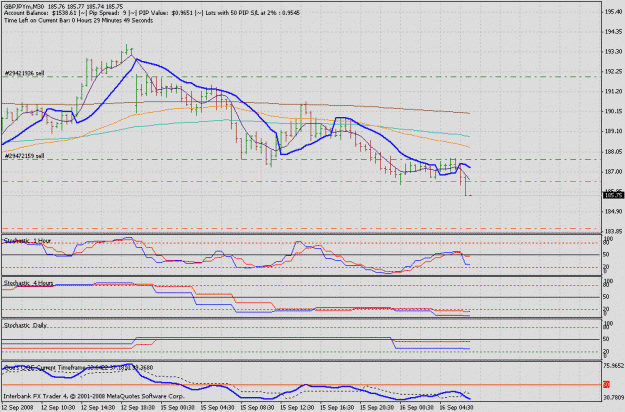
Task: Click the 75.9652 value on DOE scale
Action: [614, 365]
